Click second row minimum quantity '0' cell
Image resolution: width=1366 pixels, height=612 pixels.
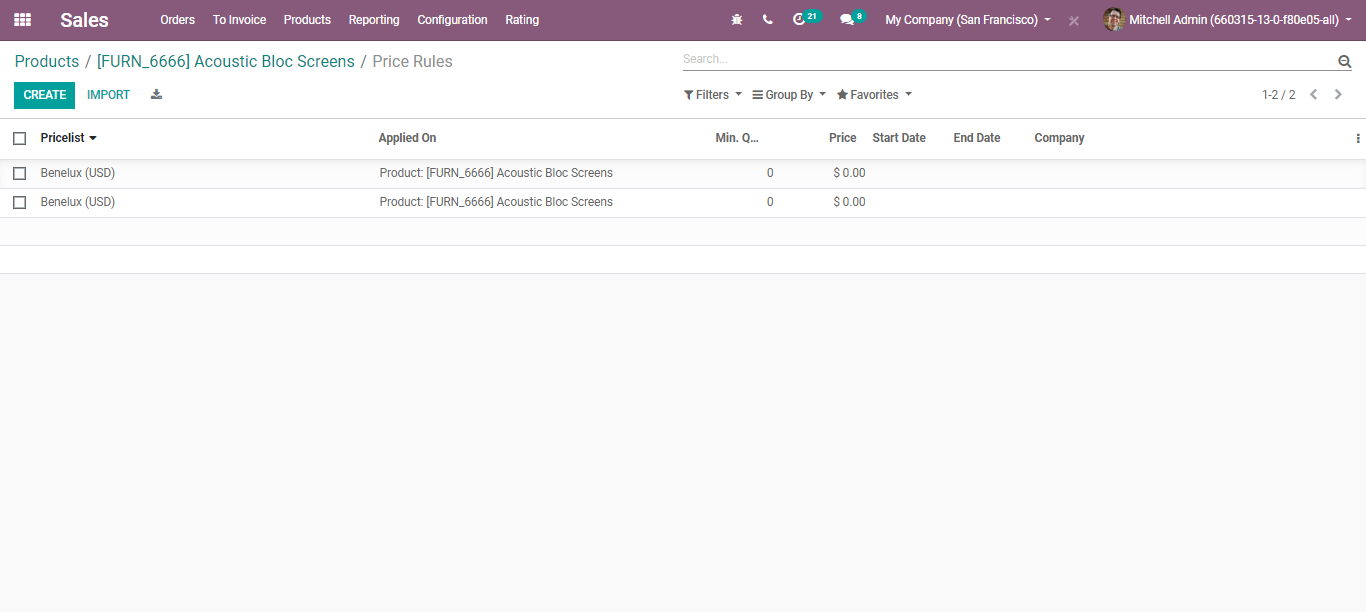click(x=770, y=202)
